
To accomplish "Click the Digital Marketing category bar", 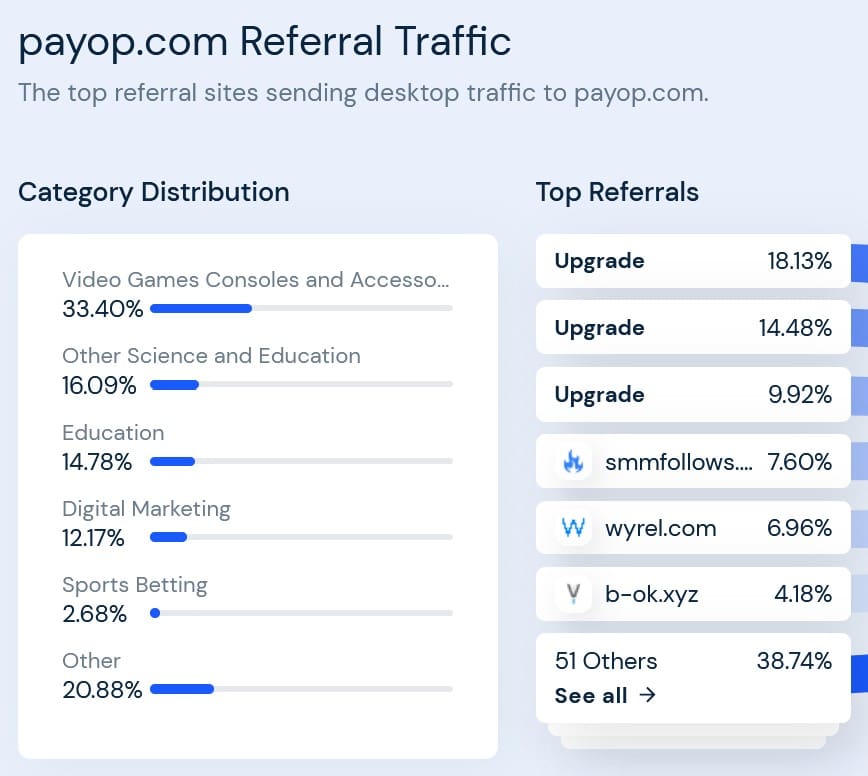I will tap(302, 537).
